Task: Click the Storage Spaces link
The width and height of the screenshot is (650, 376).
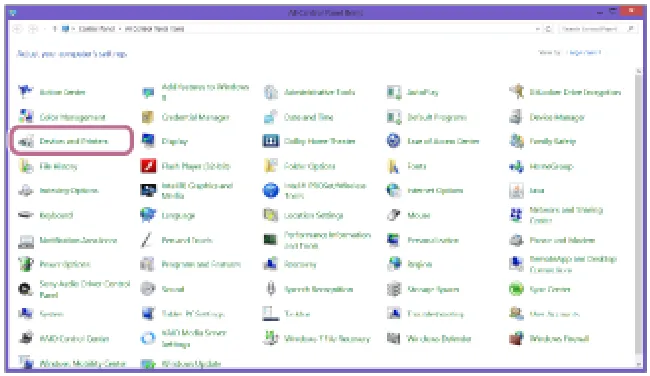Action: pos(433,289)
